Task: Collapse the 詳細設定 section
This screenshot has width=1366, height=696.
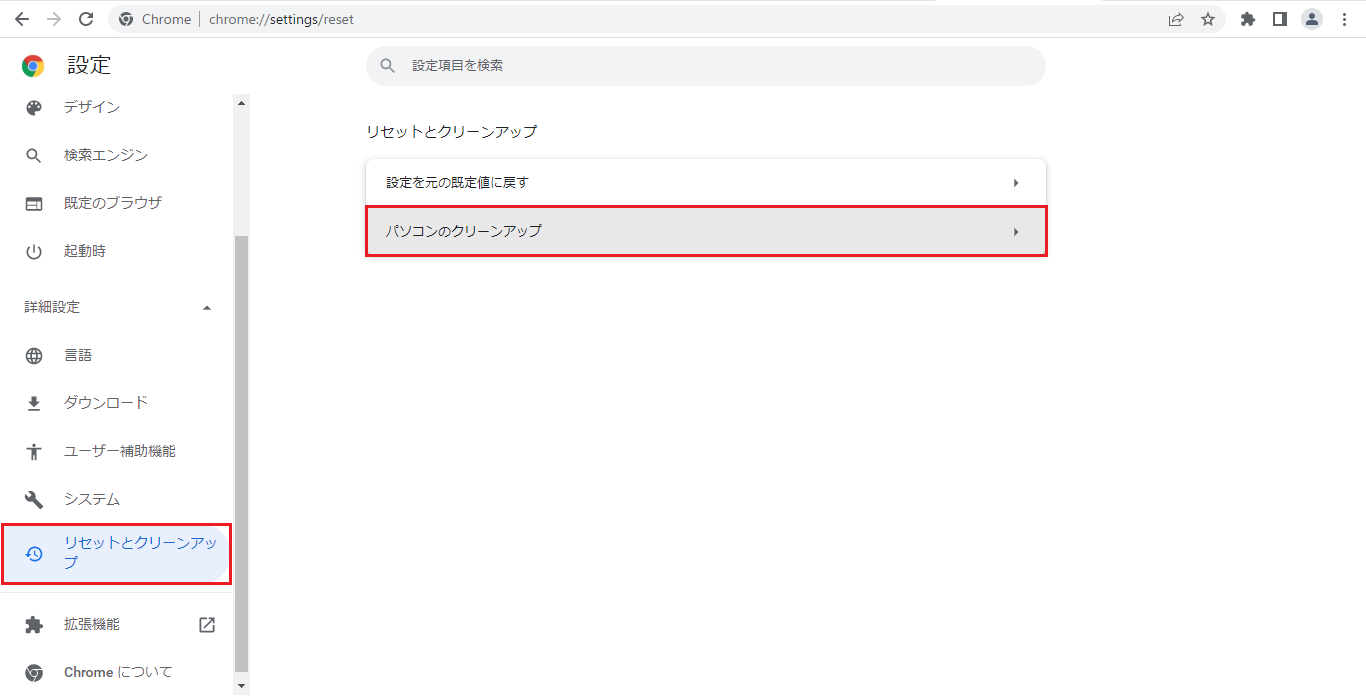Action: click(207, 308)
